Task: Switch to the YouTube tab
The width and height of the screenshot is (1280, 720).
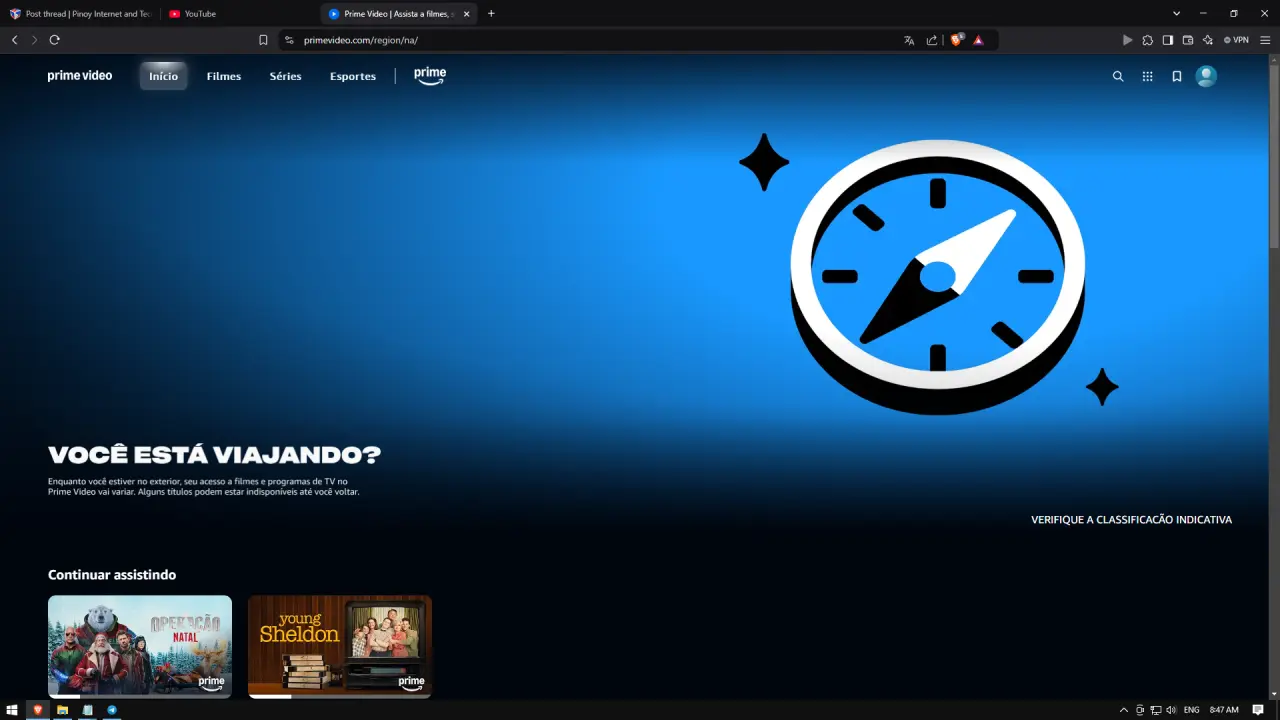Action: pyautogui.click(x=240, y=14)
